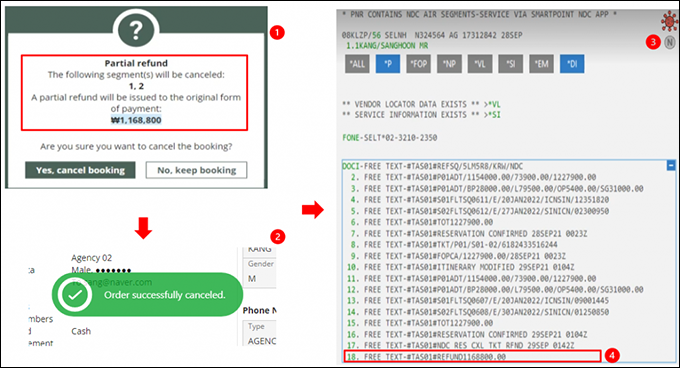Show the *NP notepad view
The image size is (680, 368).
(449, 64)
